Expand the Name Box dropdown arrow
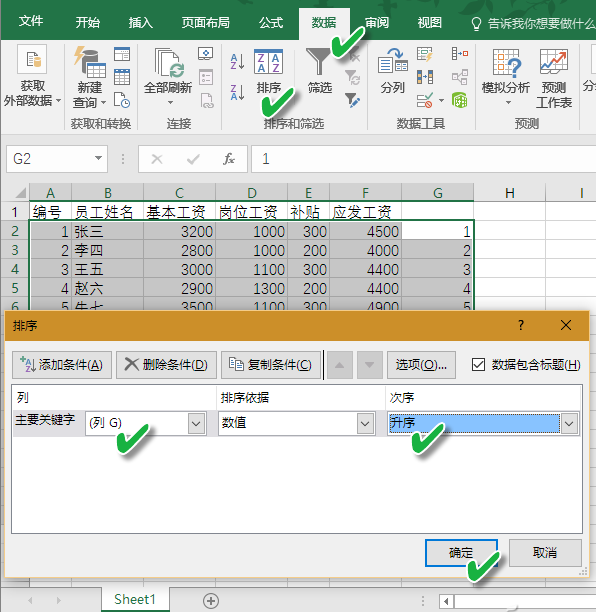 [x=98, y=158]
